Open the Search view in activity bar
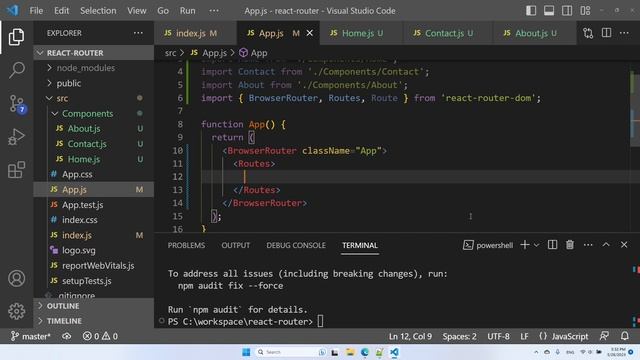This screenshot has height=360, width=640. pyautogui.click(x=16, y=70)
